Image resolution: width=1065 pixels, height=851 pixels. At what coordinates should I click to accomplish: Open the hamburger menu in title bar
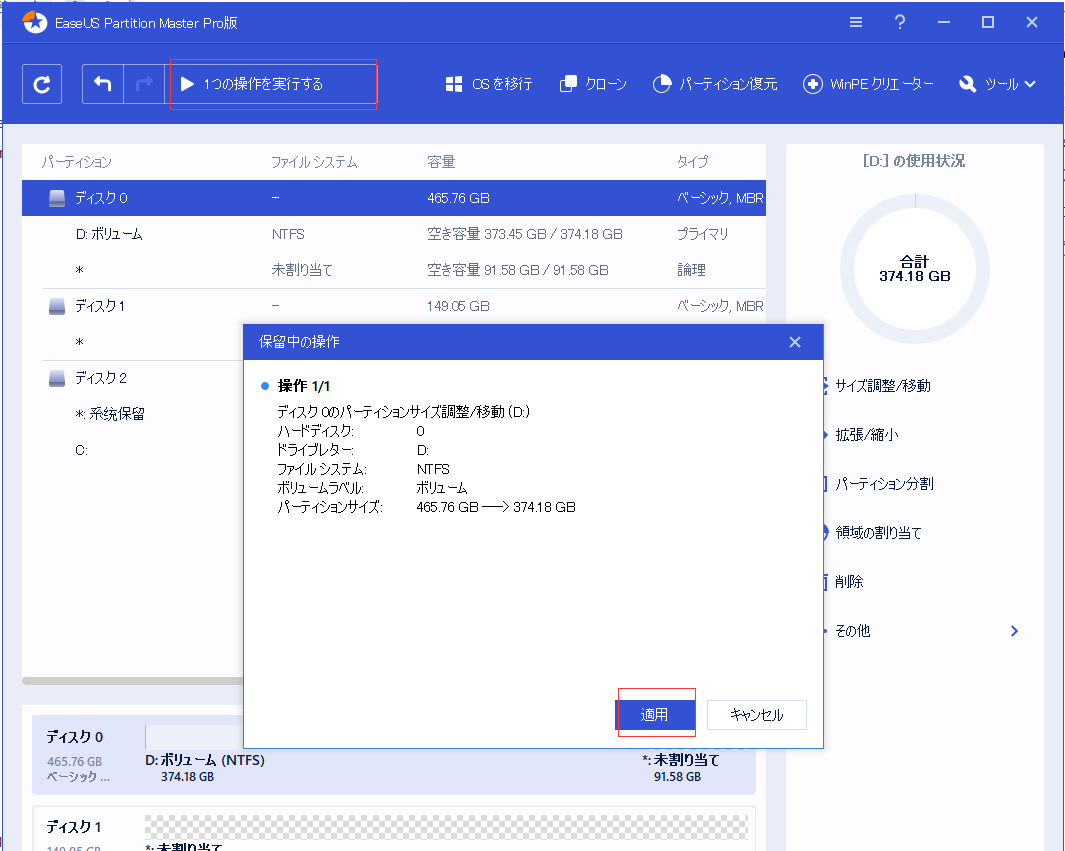coord(856,22)
